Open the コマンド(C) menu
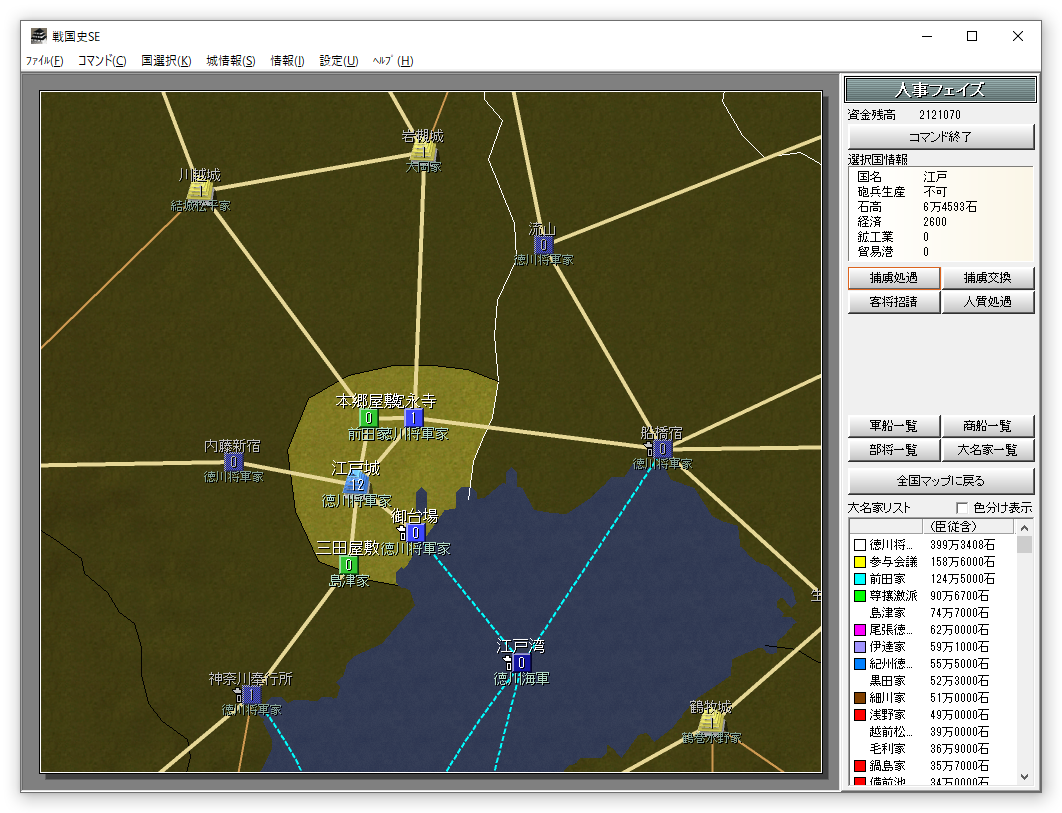 (x=102, y=61)
